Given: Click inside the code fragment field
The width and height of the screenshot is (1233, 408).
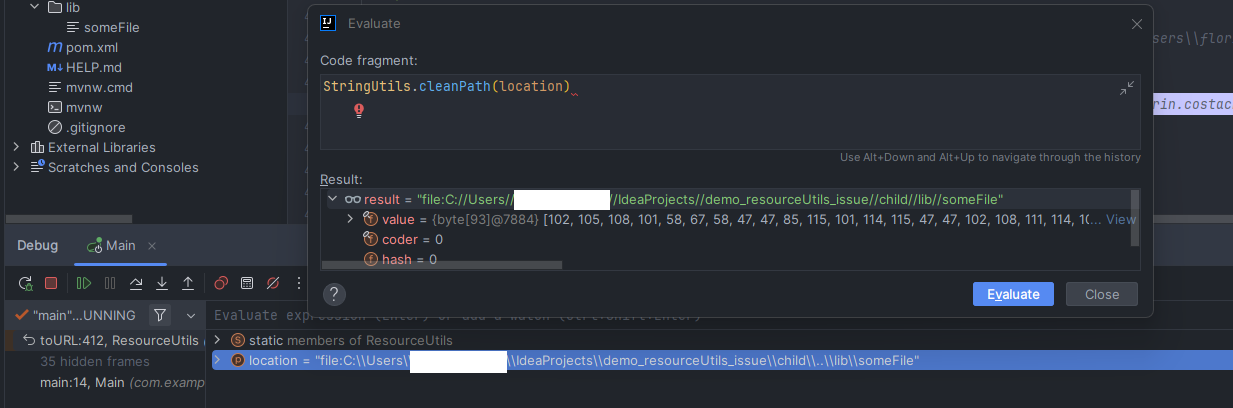Looking at the screenshot, I should coord(730,112).
